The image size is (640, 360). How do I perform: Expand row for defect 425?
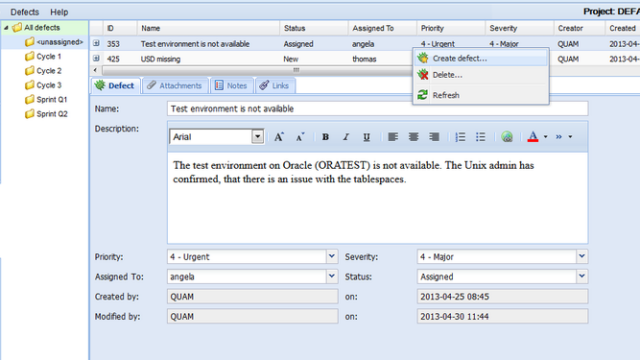96,58
